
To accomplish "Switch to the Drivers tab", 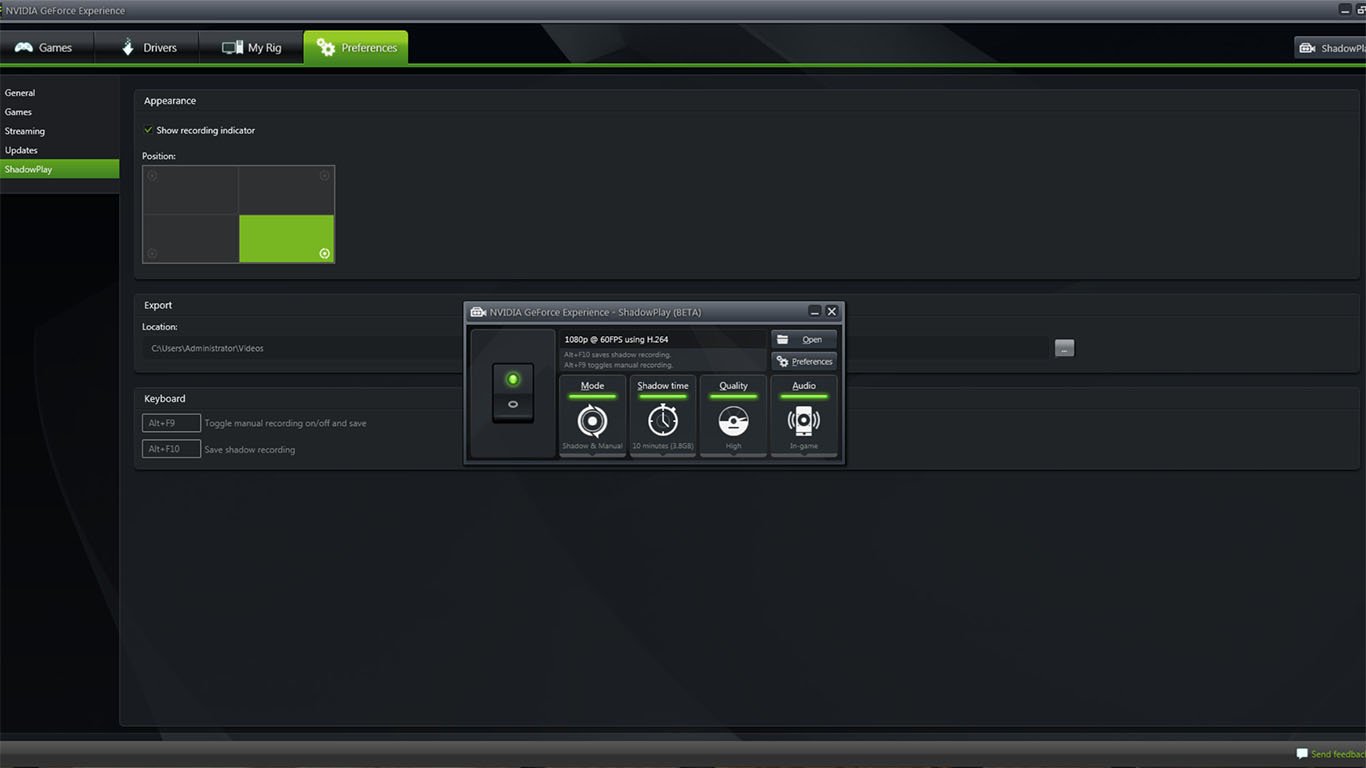I will (x=147, y=47).
